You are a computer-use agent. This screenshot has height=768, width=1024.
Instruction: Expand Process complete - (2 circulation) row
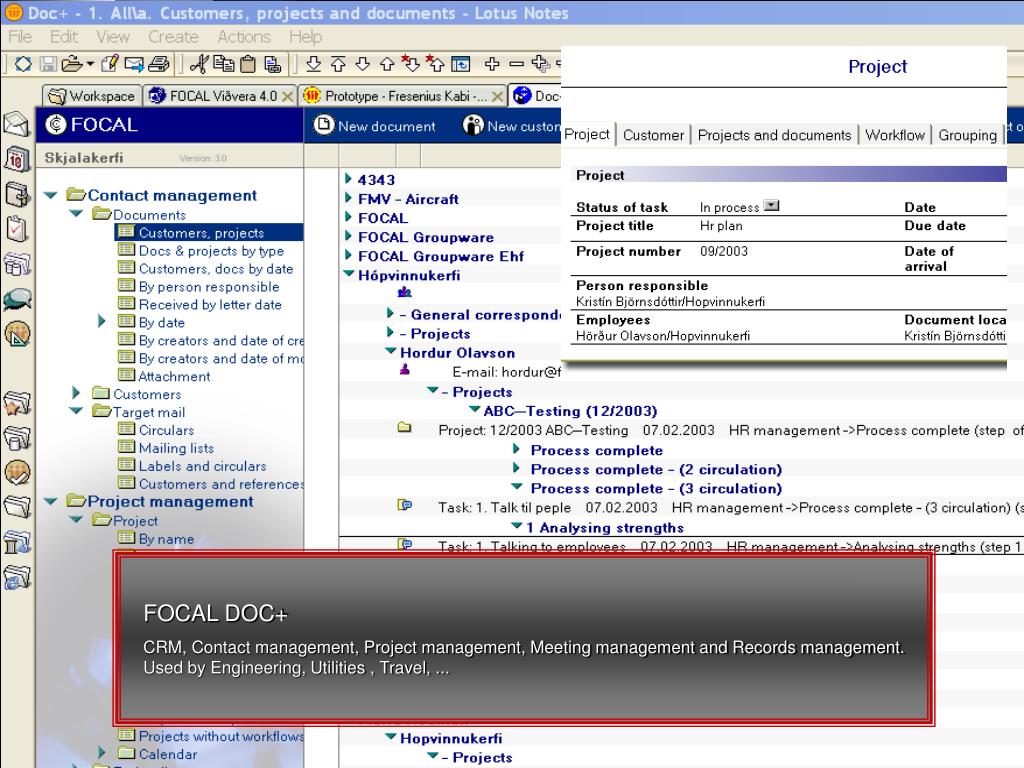[517, 468]
